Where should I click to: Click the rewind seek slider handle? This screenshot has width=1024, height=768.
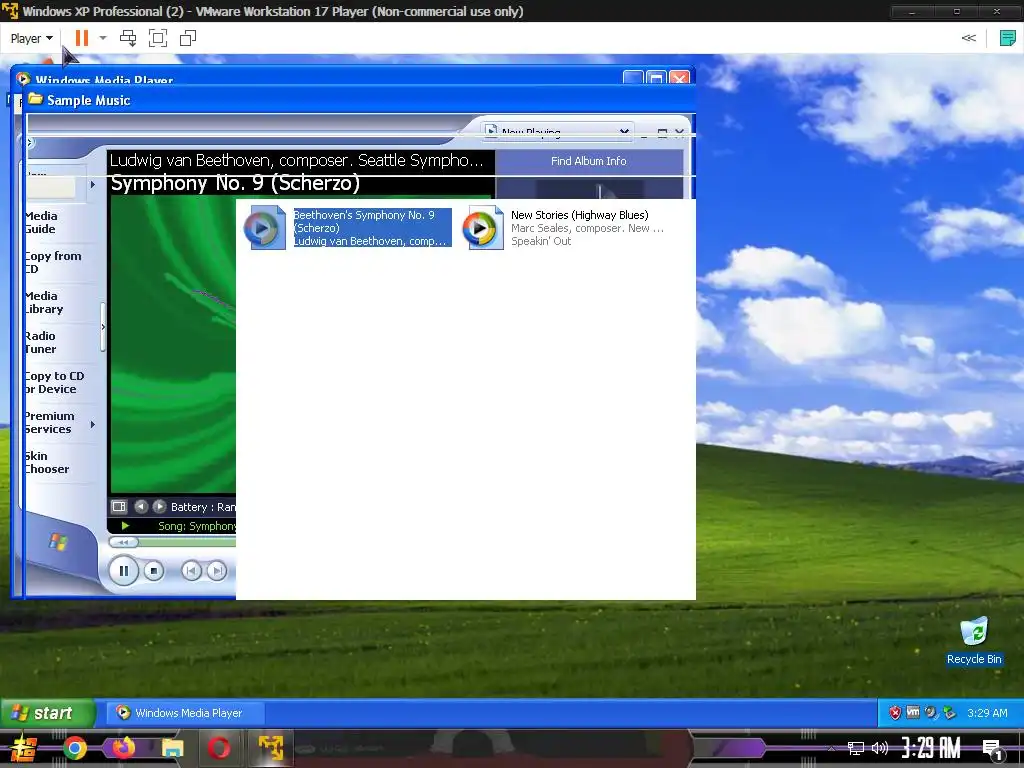[123, 542]
